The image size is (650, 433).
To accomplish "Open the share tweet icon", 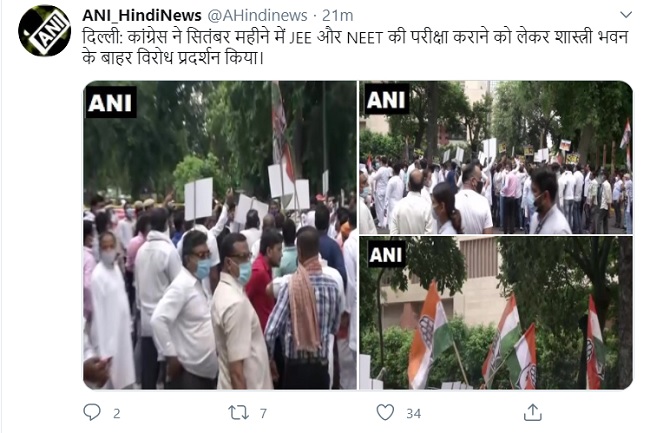I will pos(533,412).
